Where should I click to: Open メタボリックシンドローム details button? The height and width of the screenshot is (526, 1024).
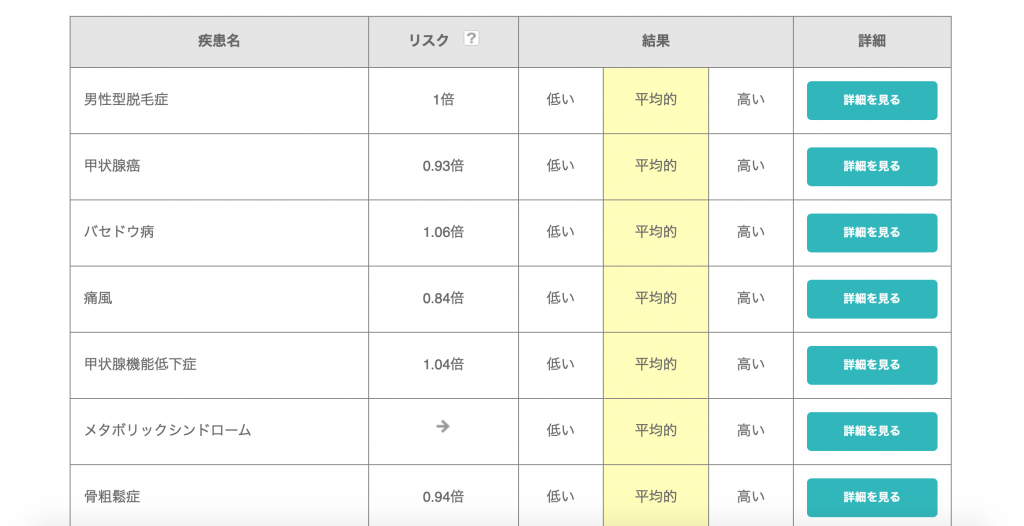871,431
